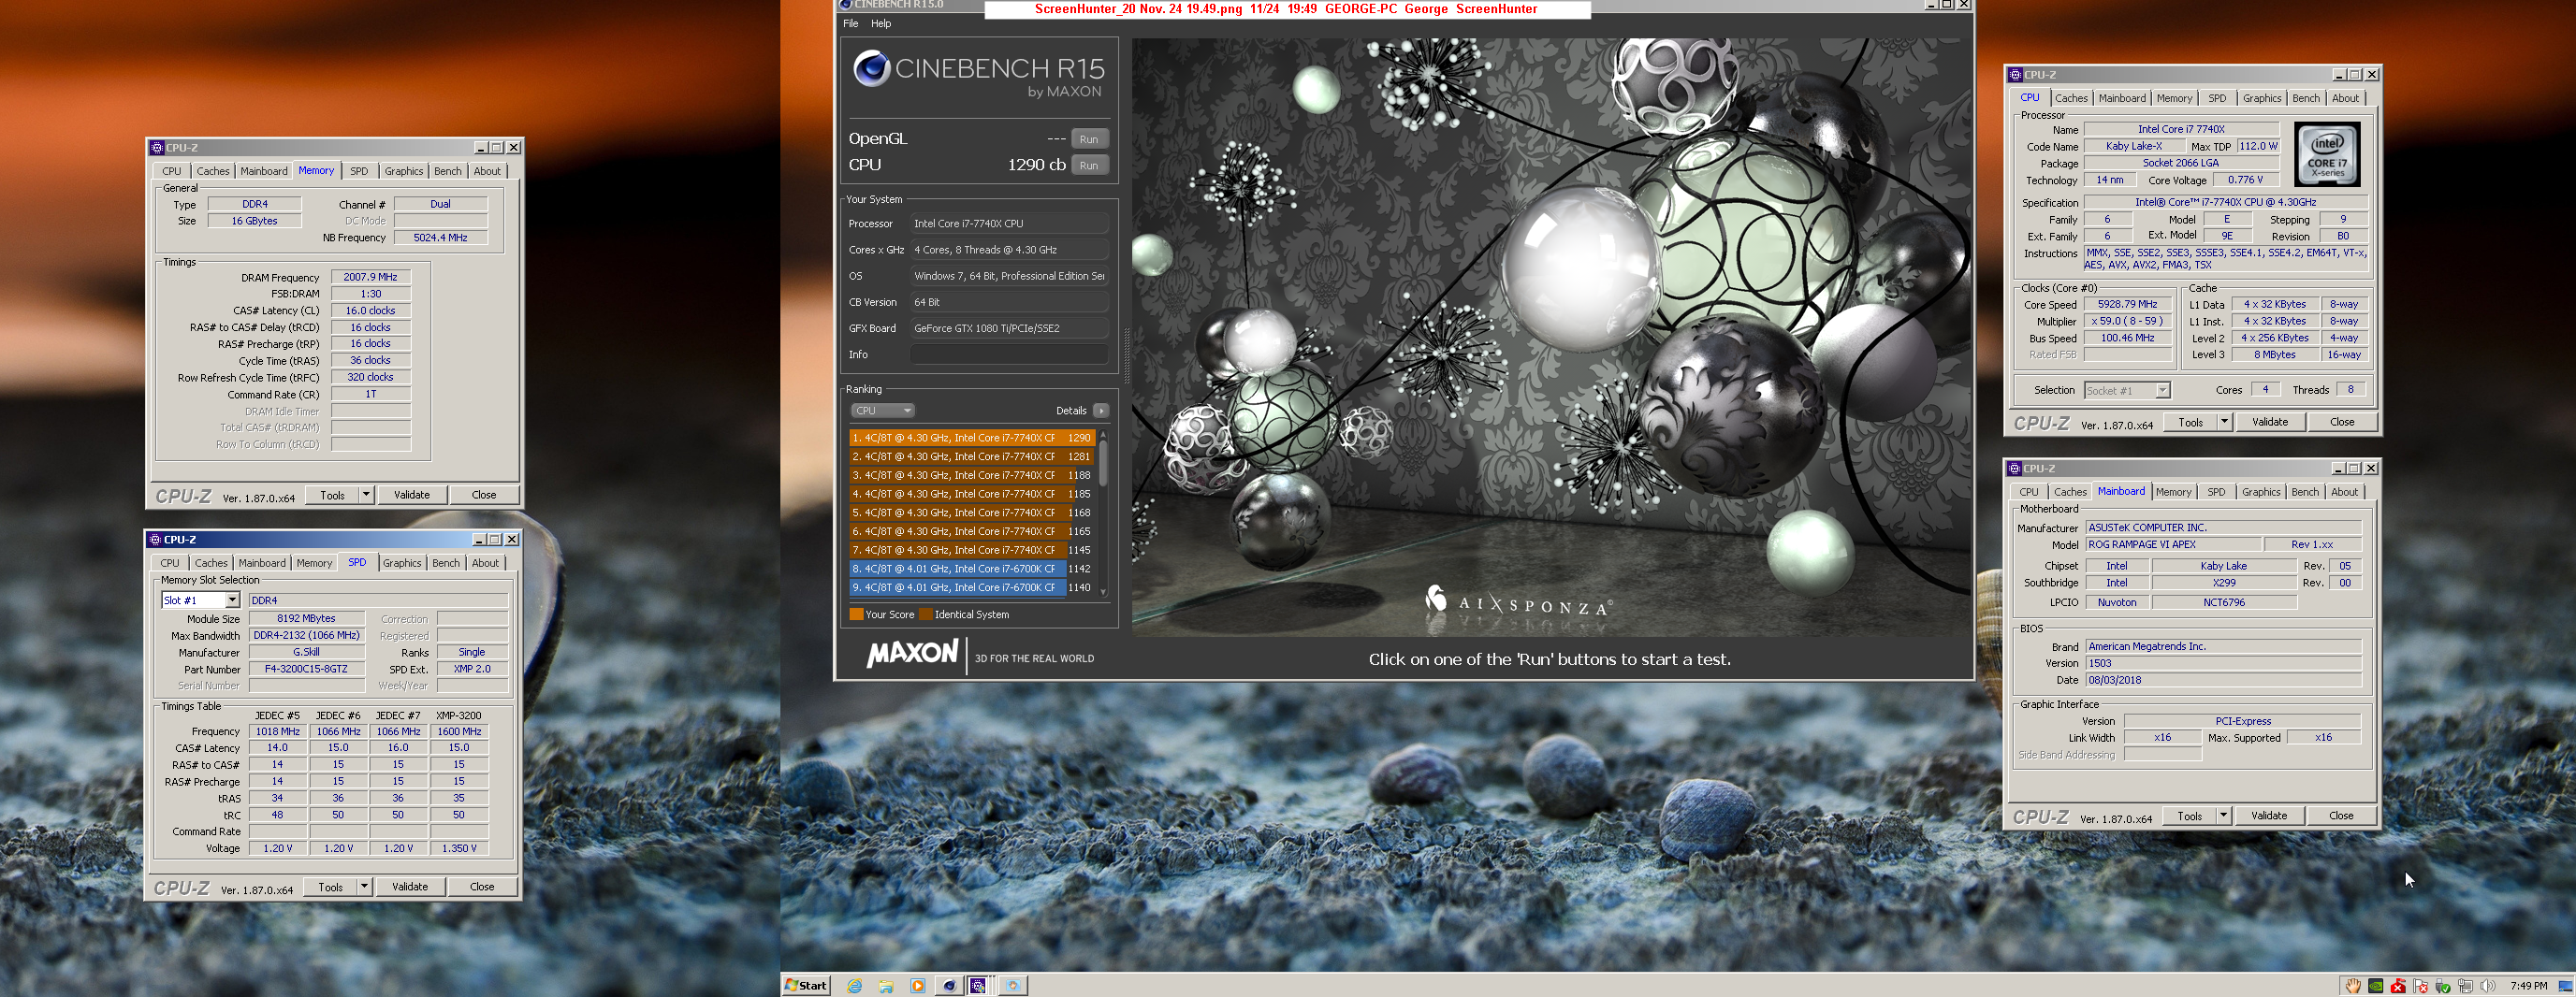Click the safely remove hardware tray icon
This screenshot has height=997, width=2576.
(2442, 986)
